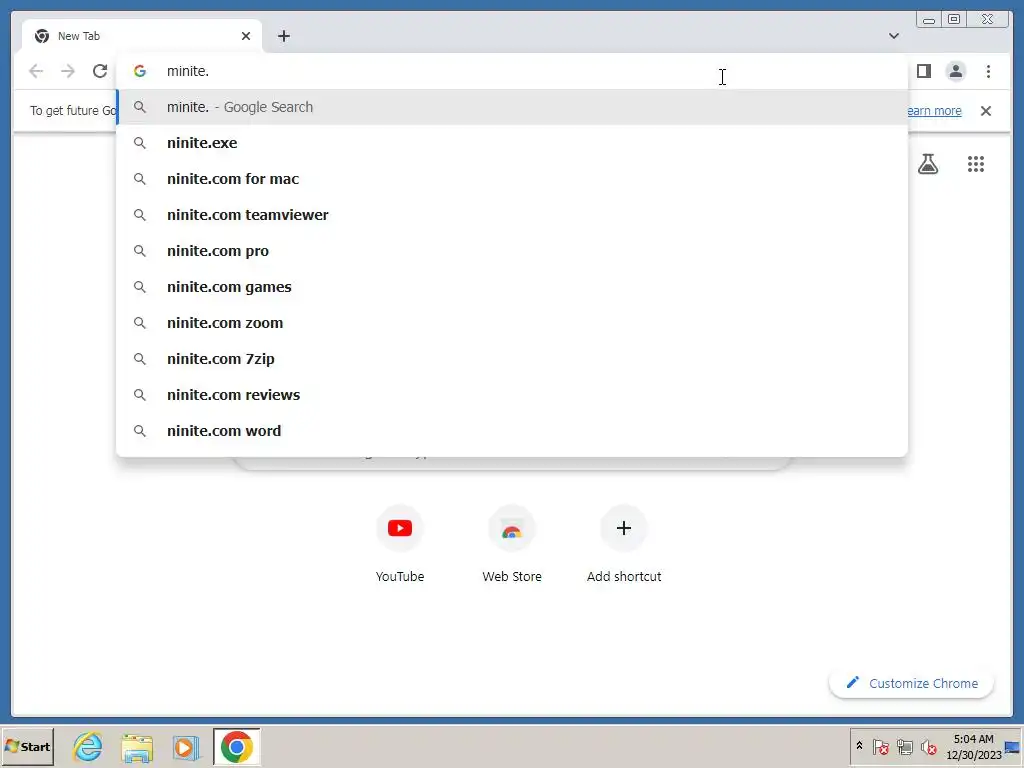Viewport: 1024px width, 768px height.
Task: Open the tab search dropdown chevron
Action: 894,36
